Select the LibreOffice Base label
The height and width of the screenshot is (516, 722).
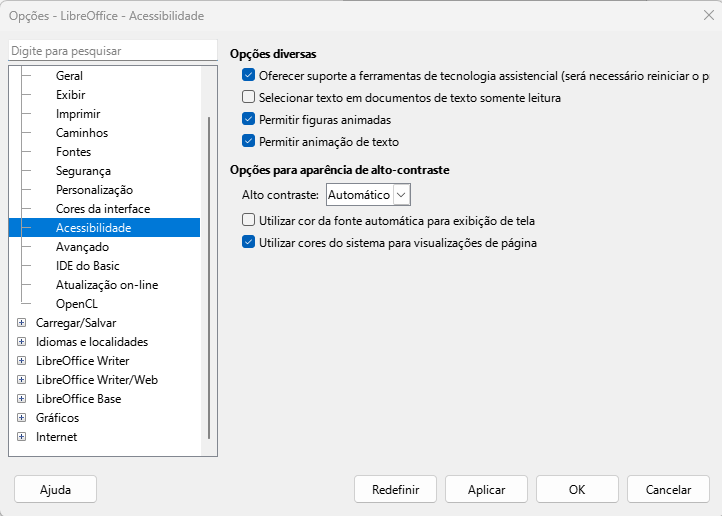point(78,399)
